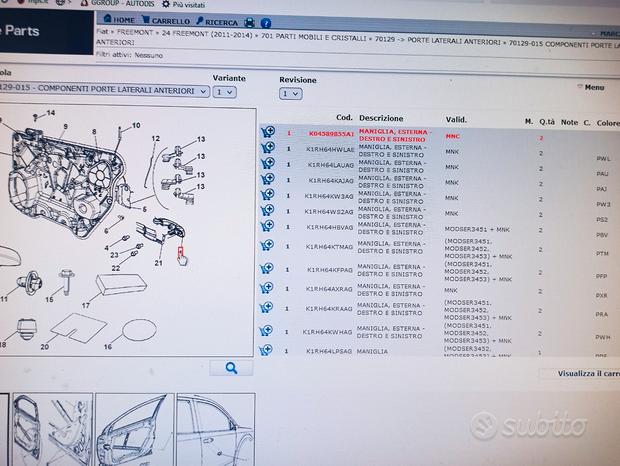Screen dimensions: 620x466
Task: Click 701 PARTI MOBILI E CRISTALLI breadcrumb
Action: click(314, 37)
